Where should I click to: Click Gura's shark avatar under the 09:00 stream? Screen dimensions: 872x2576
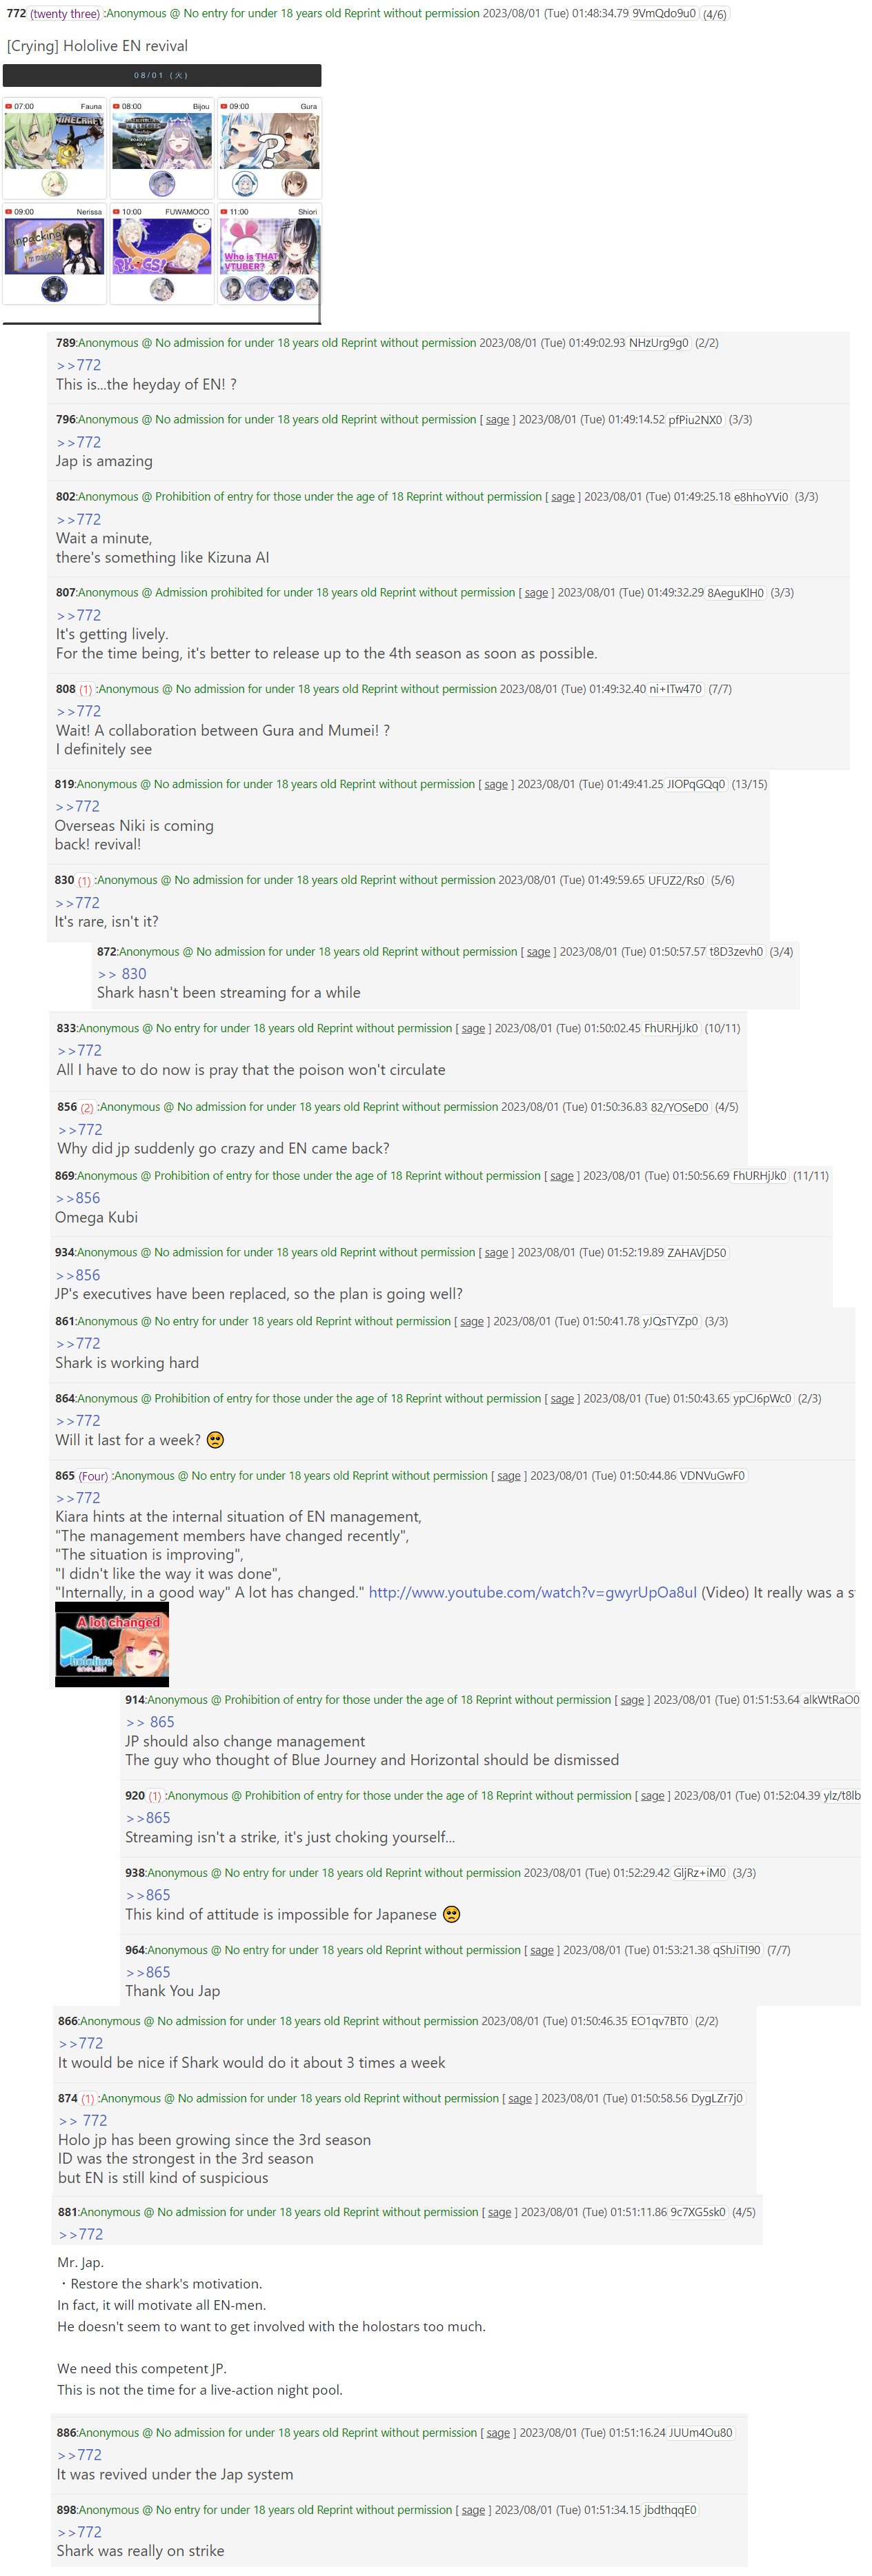pyautogui.click(x=245, y=183)
